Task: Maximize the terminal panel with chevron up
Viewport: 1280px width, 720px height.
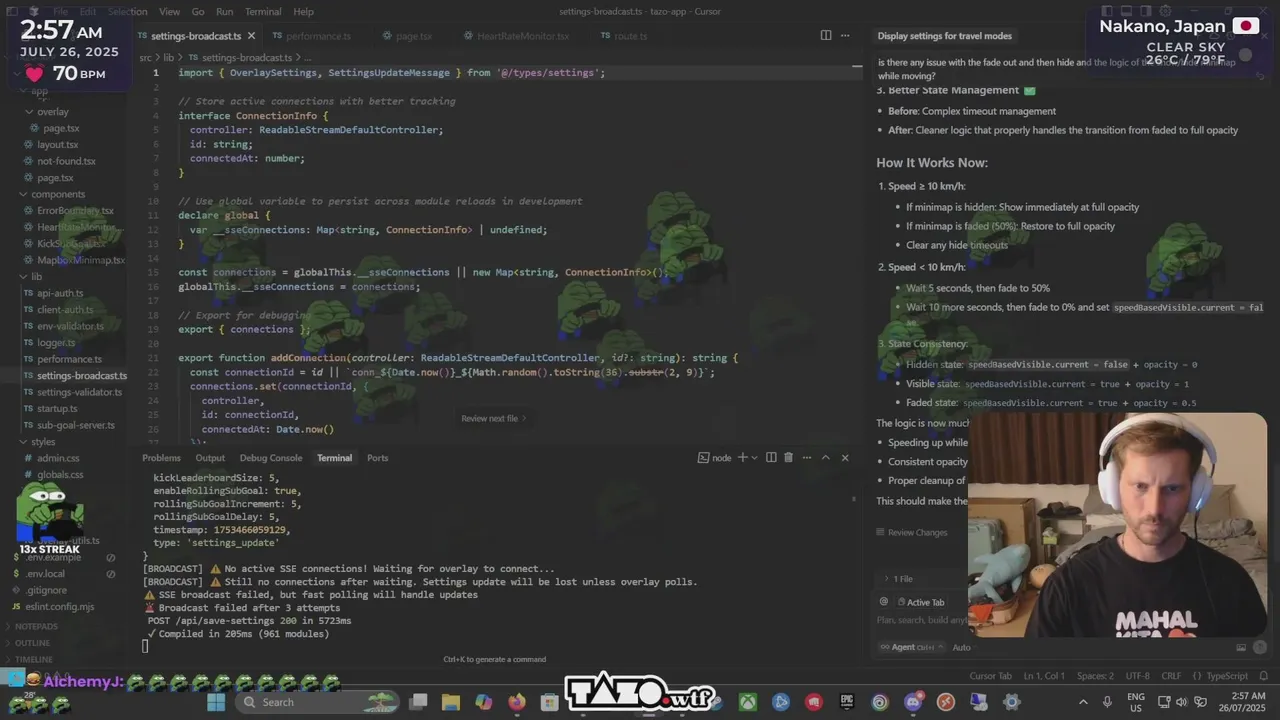Action: coord(825,457)
